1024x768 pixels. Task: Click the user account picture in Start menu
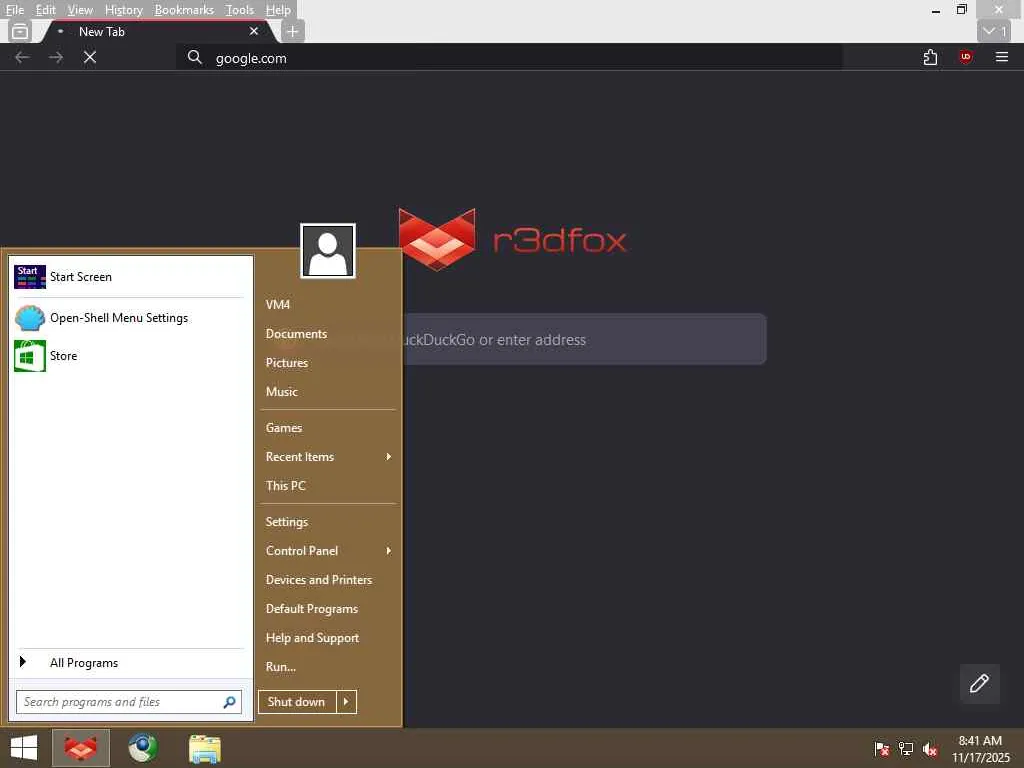[328, 251]
